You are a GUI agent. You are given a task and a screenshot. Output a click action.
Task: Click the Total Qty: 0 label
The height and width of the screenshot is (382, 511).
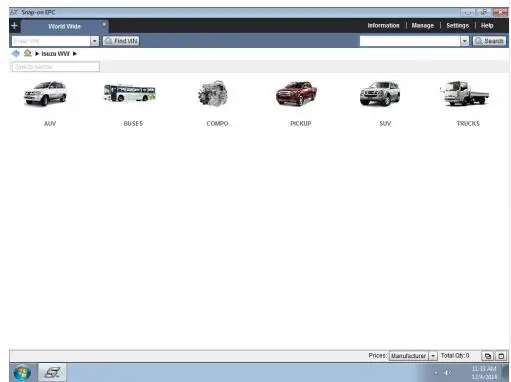[455, 356]
